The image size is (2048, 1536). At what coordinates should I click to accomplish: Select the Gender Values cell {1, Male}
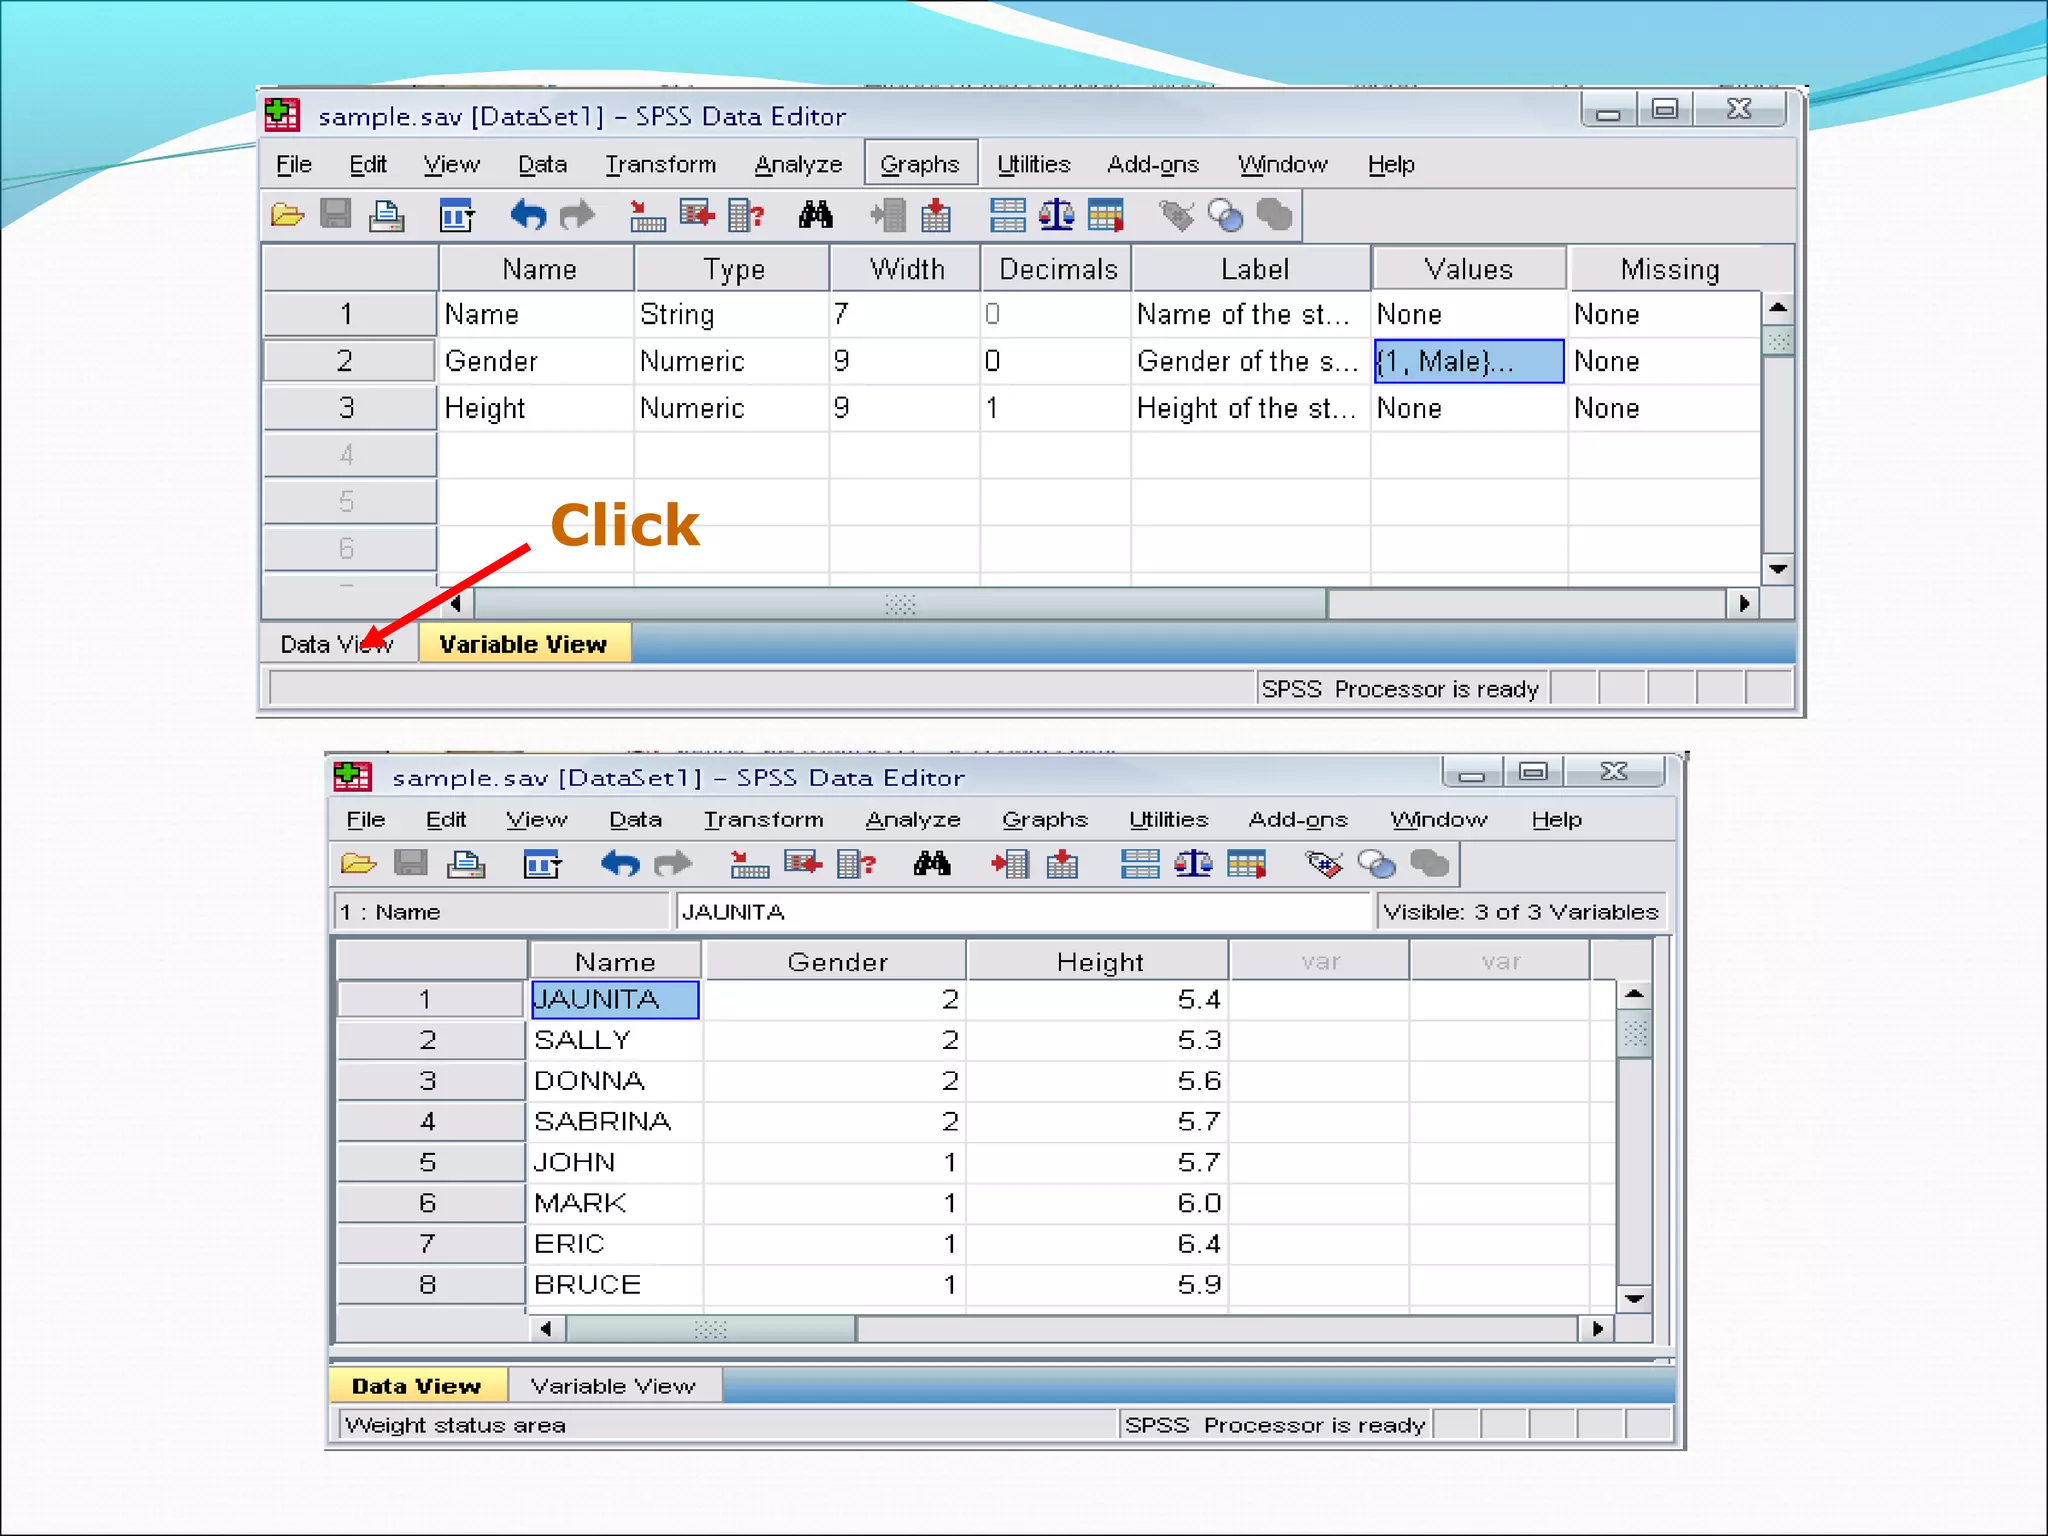[1467, 361]
